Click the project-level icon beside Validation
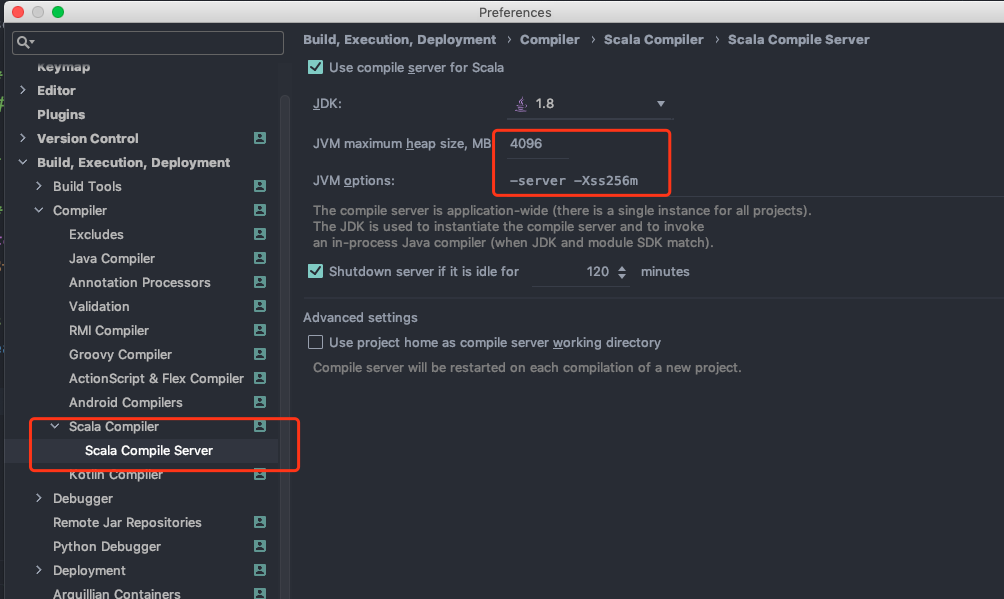1004x599 pixels. (x=260, y=306)
